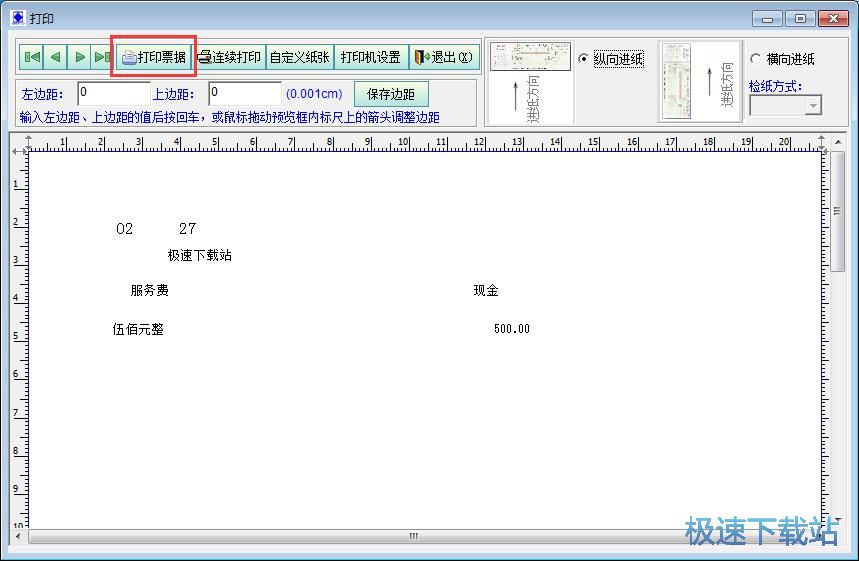Focus the 上边距 top margin field

[245, 93]
